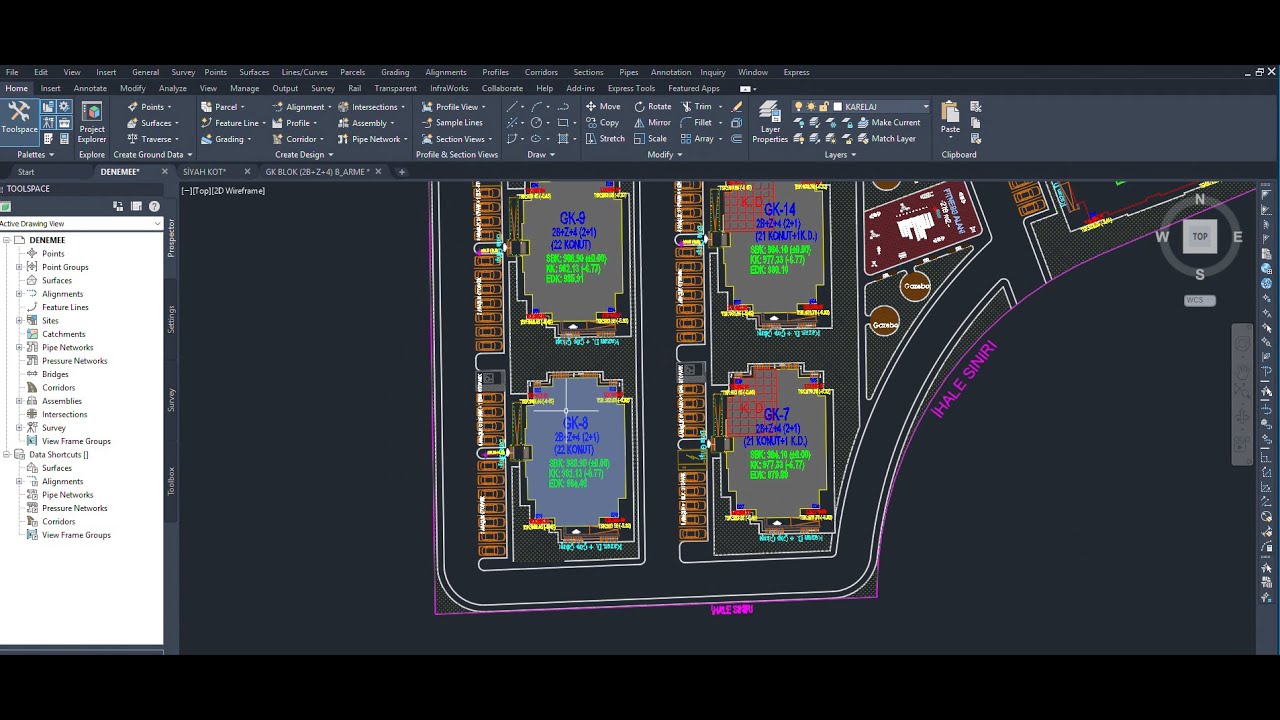Select the Move tool
1280x720 pixels.
603,107
